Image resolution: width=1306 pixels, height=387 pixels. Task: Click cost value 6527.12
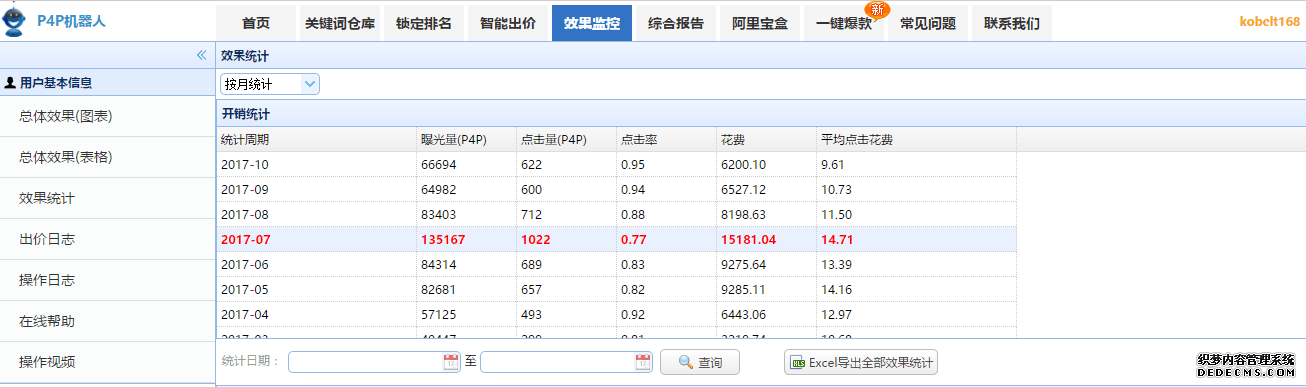pyautogui.click(x=743, y=190)
